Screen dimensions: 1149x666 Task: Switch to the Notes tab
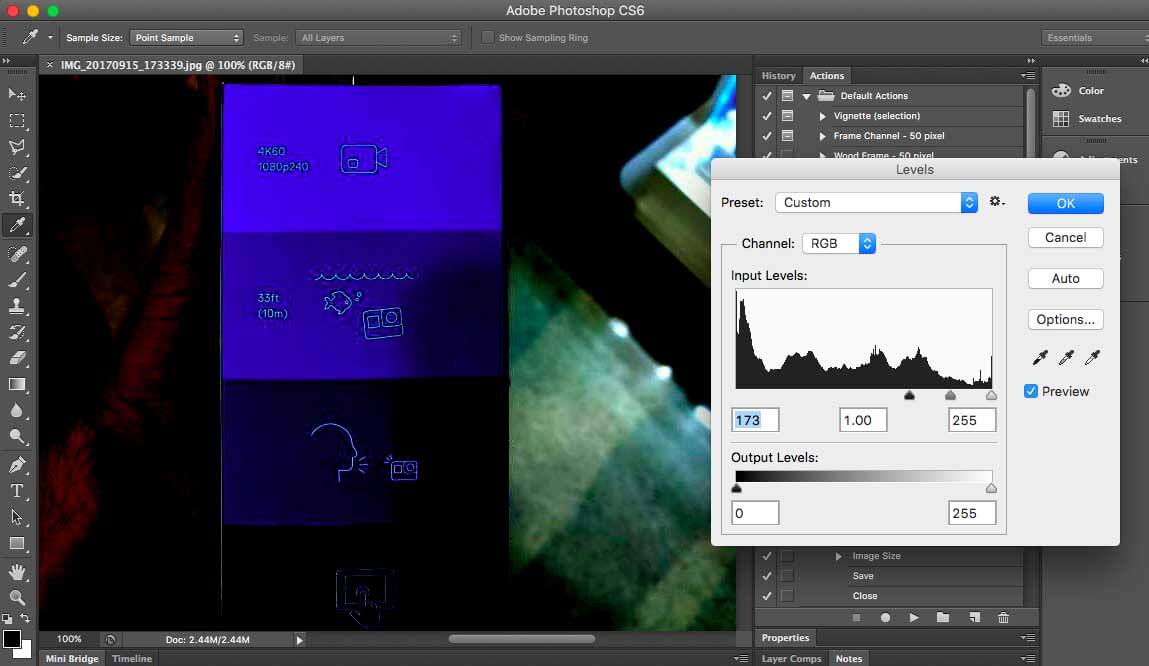click(849, 659)
